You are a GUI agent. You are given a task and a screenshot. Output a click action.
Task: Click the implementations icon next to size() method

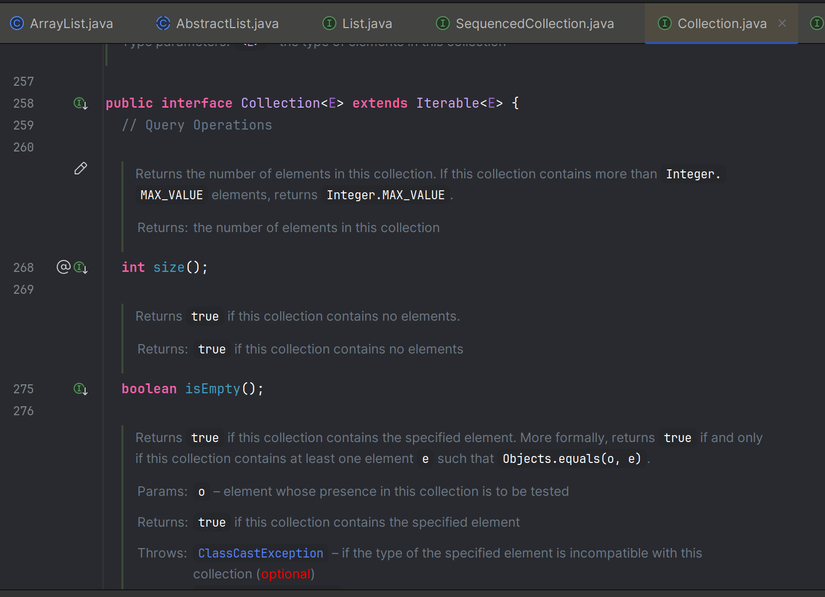(x=80, y=267)
